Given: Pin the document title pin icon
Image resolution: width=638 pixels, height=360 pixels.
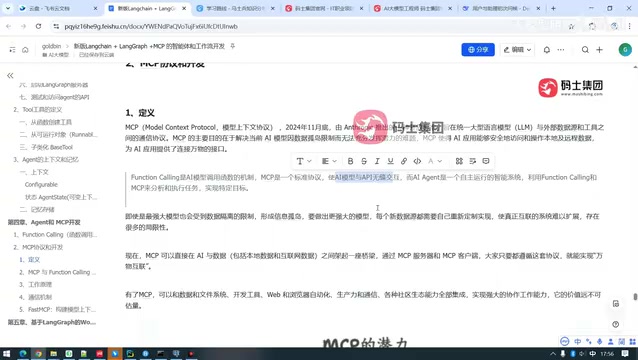Looking at the screenshot, I should click(x=233, y=46).
